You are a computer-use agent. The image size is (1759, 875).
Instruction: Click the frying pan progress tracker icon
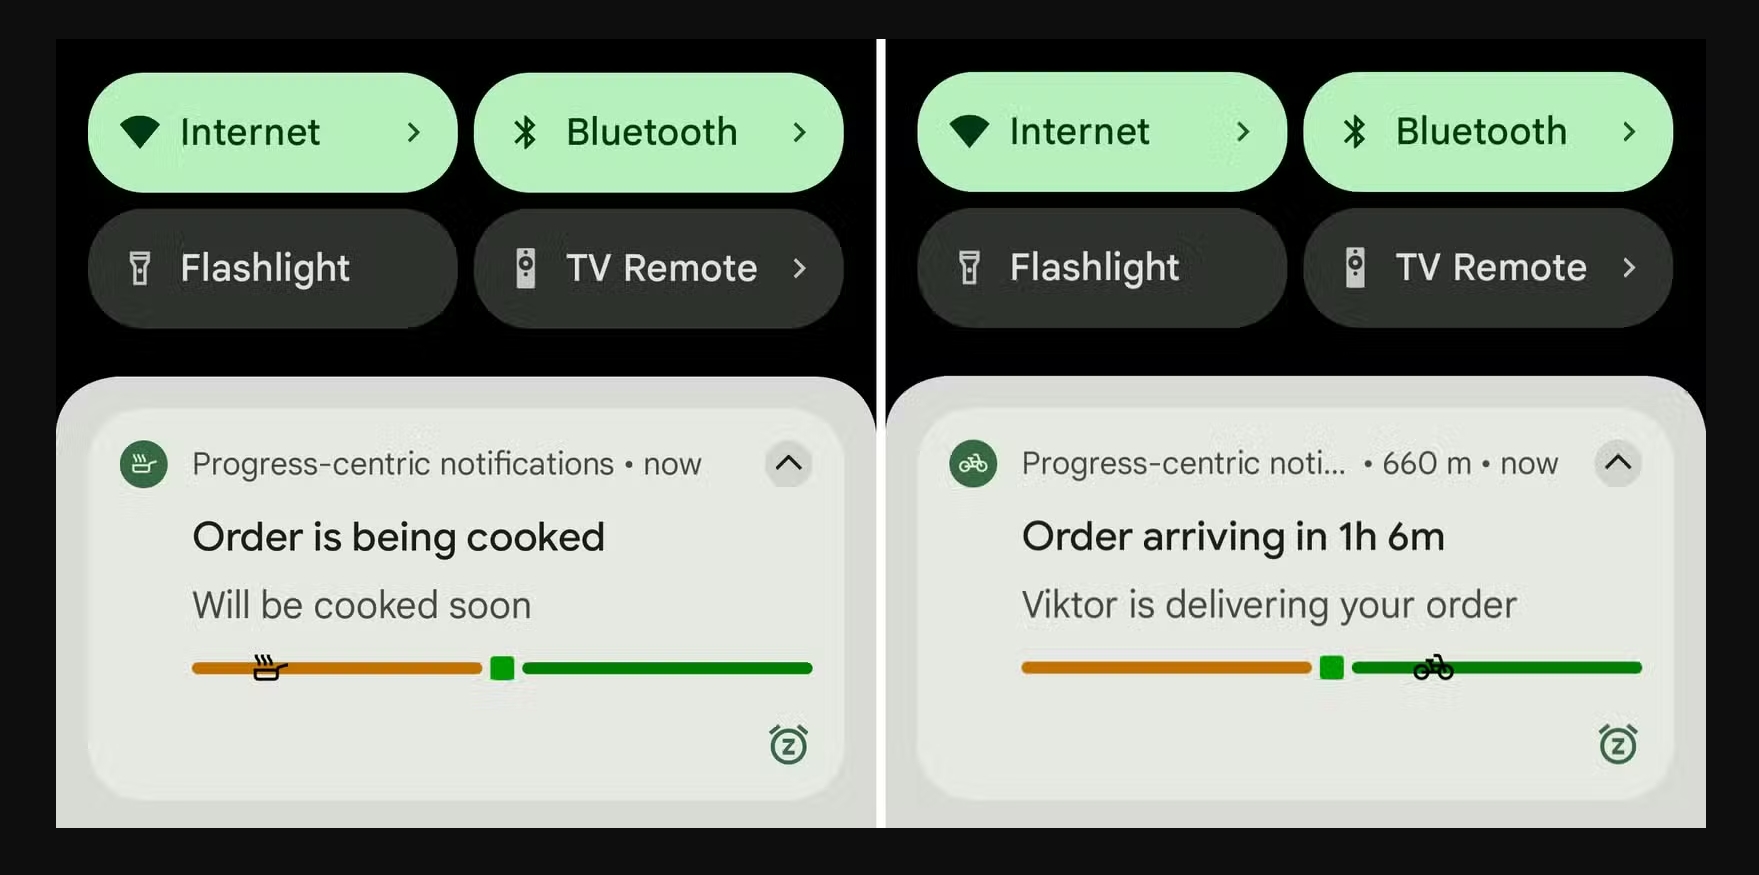(270, 667)
